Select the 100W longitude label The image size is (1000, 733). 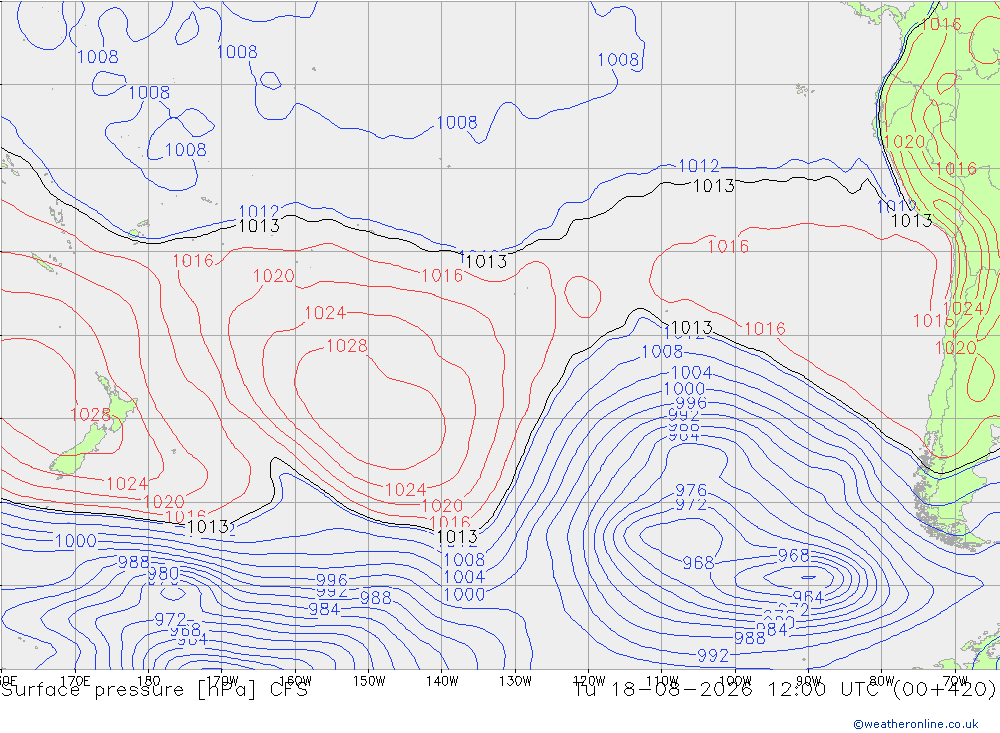[x=735, y=681]
